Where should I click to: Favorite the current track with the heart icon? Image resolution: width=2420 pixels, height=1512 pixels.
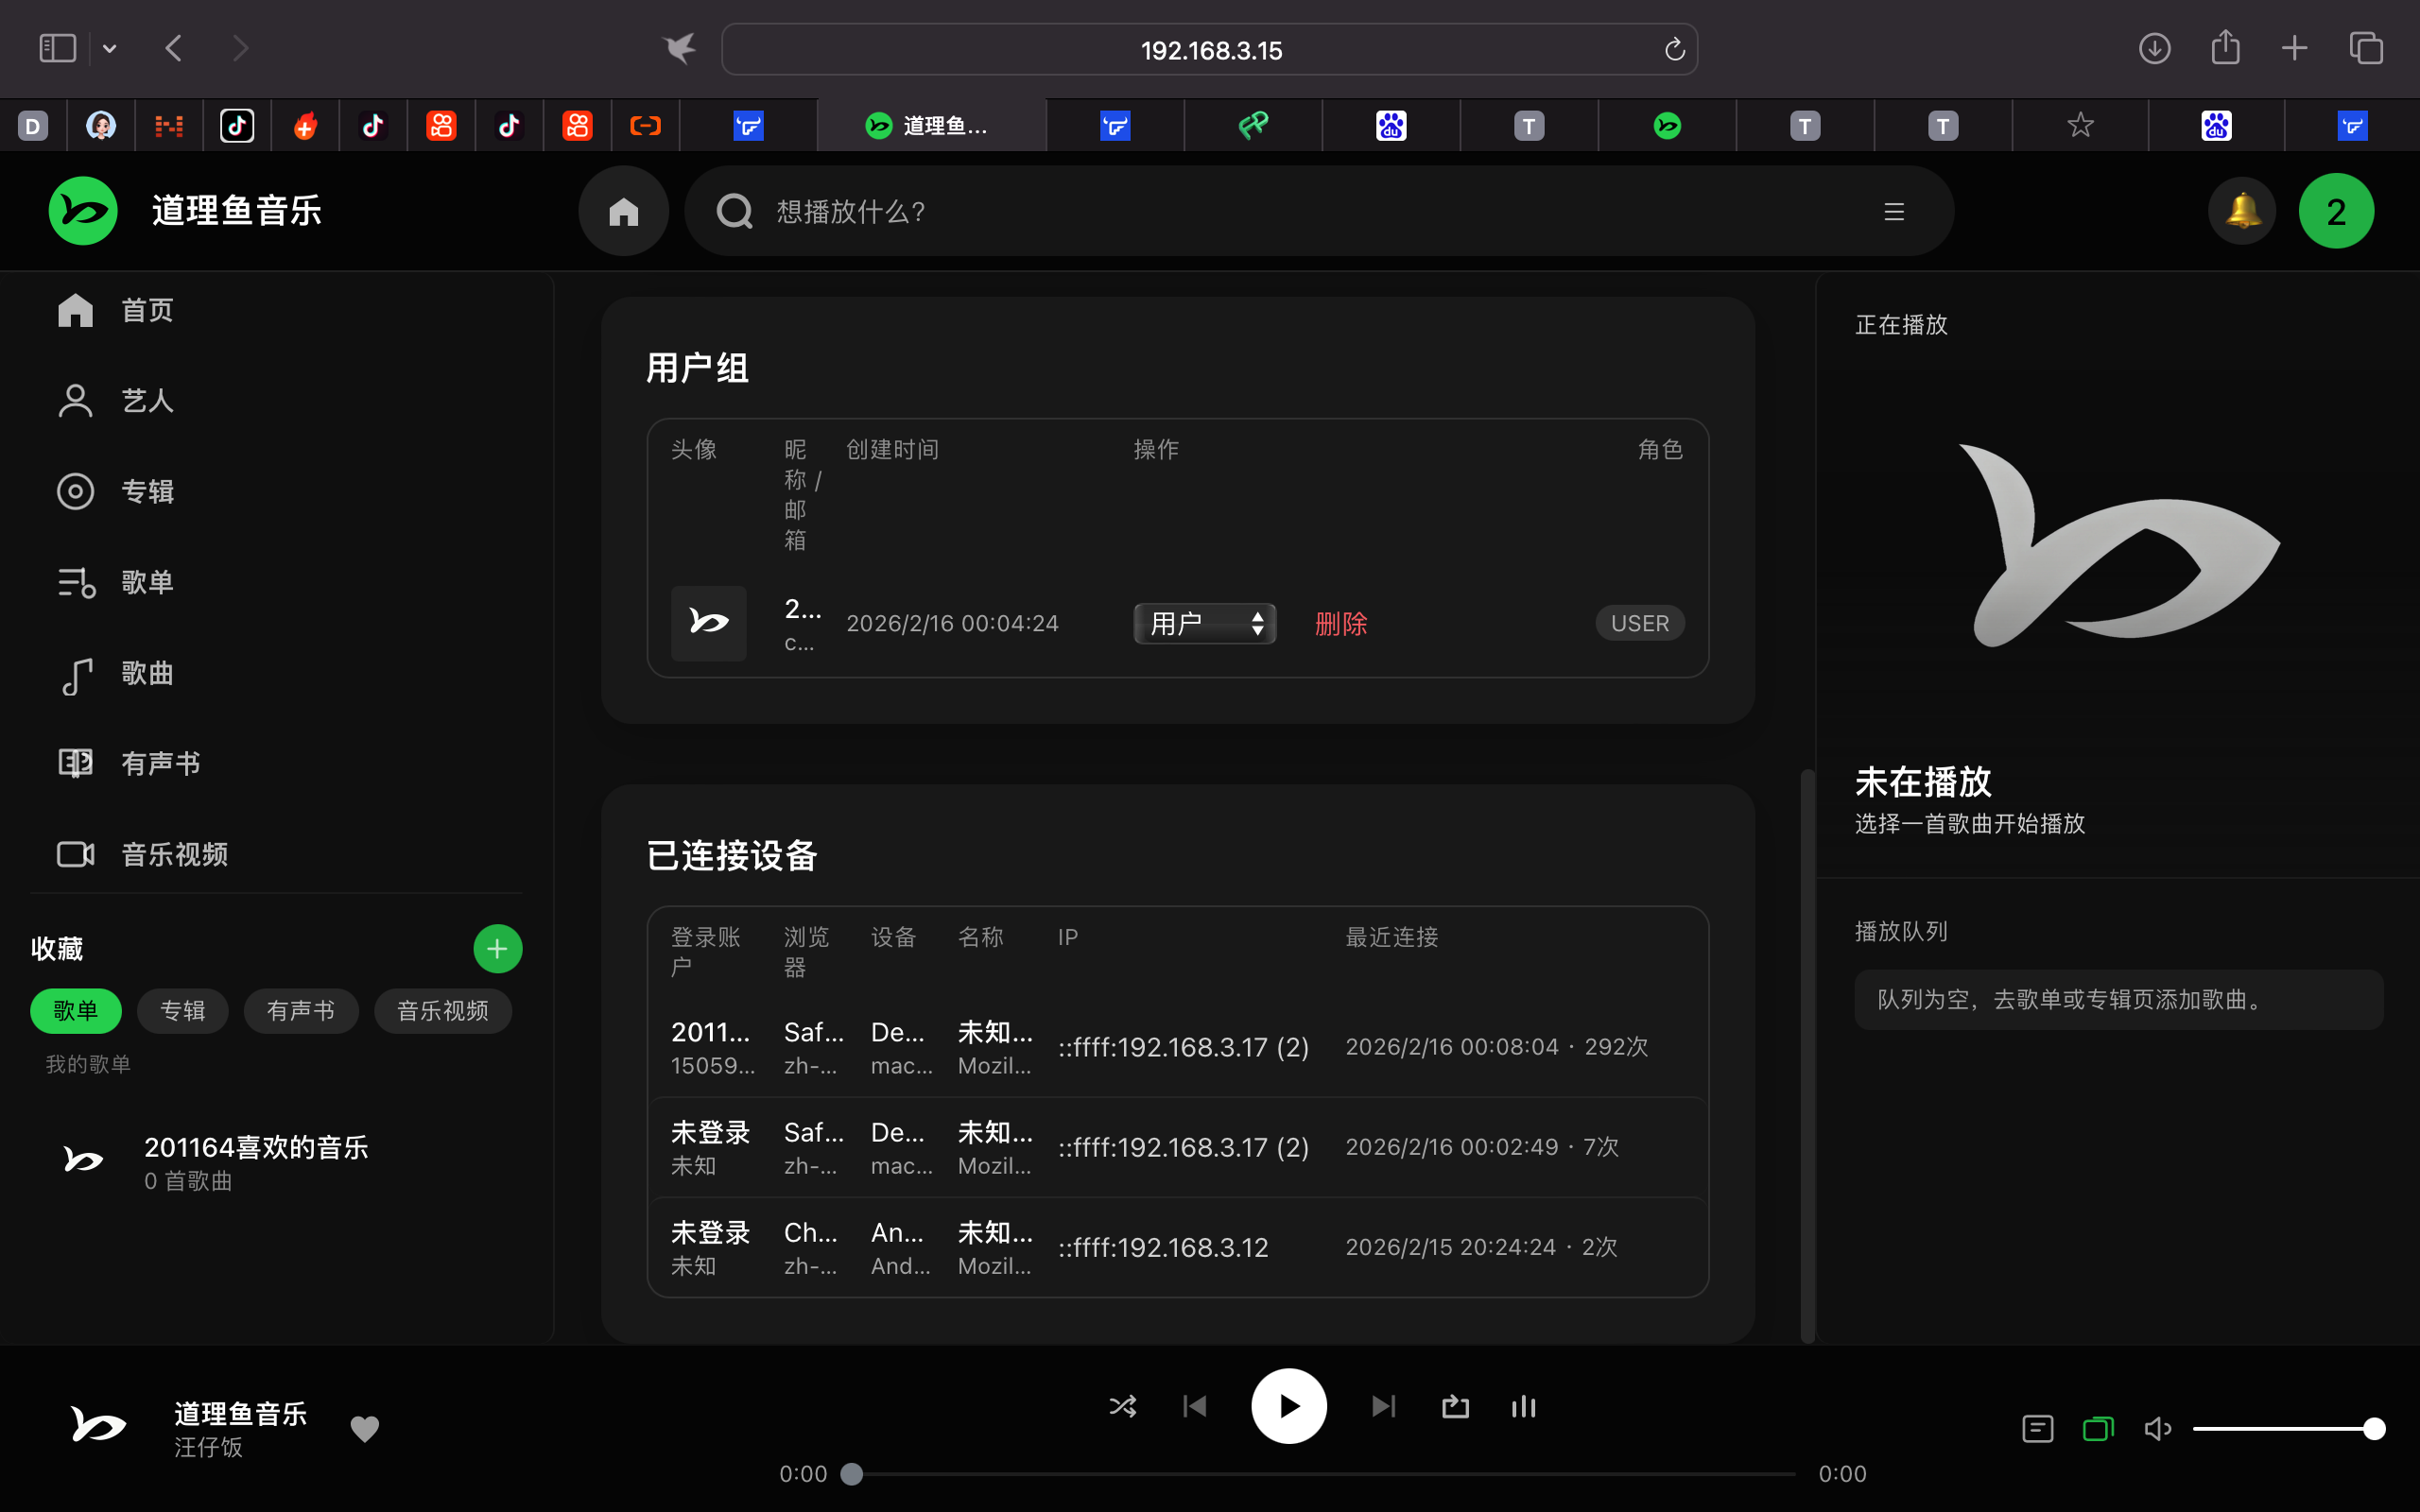364,1428
